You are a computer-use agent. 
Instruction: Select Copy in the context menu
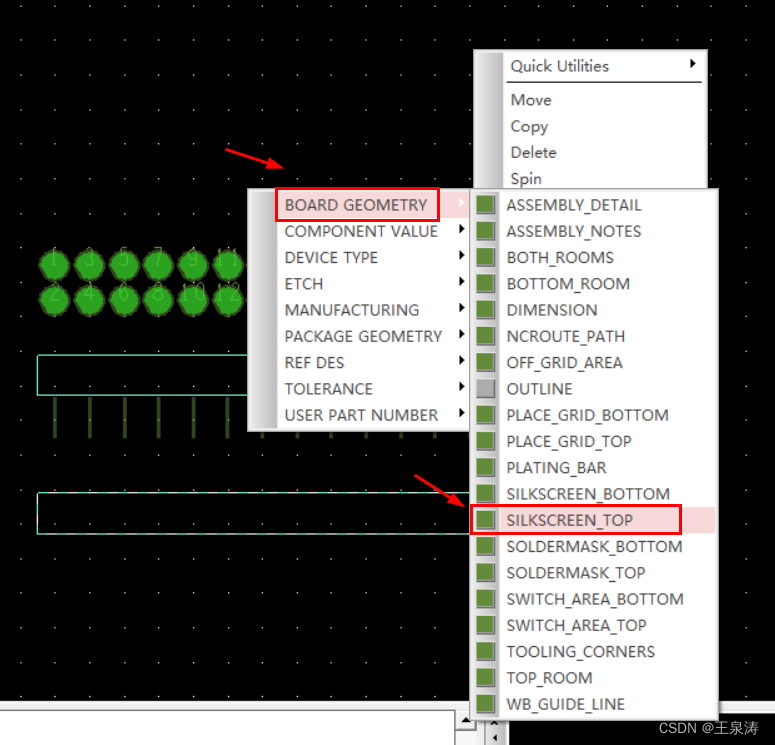529,126
